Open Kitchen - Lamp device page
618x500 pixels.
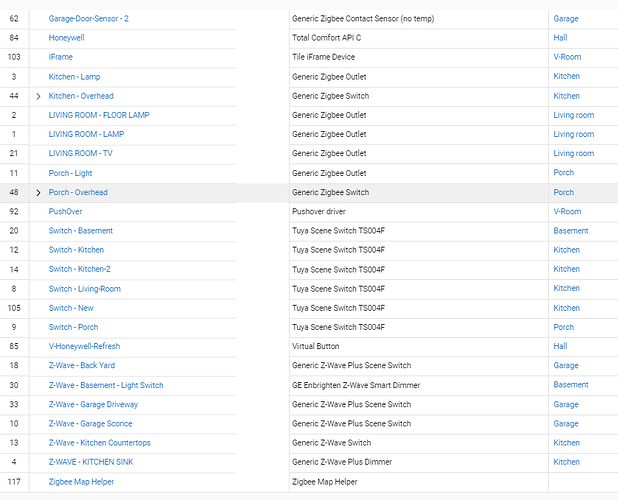click(74, 77)
